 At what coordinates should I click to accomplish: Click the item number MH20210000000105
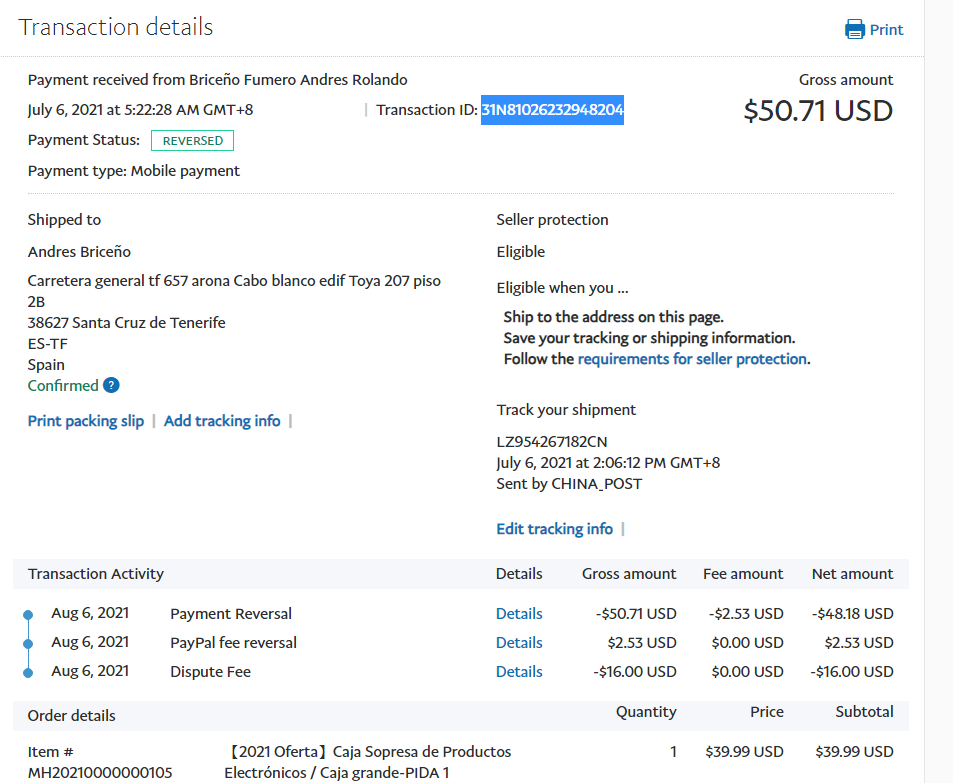tap(100, 772)
